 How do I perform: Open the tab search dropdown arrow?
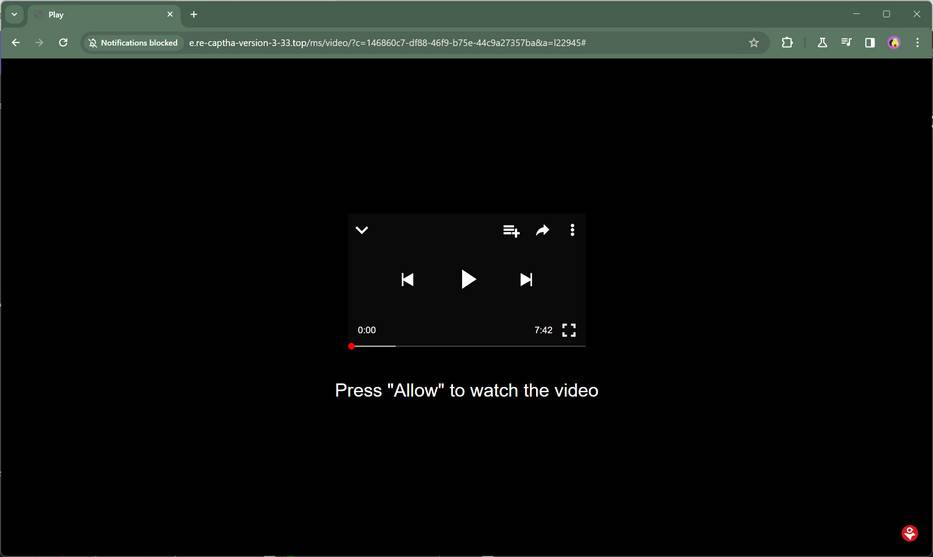[14, 14]
